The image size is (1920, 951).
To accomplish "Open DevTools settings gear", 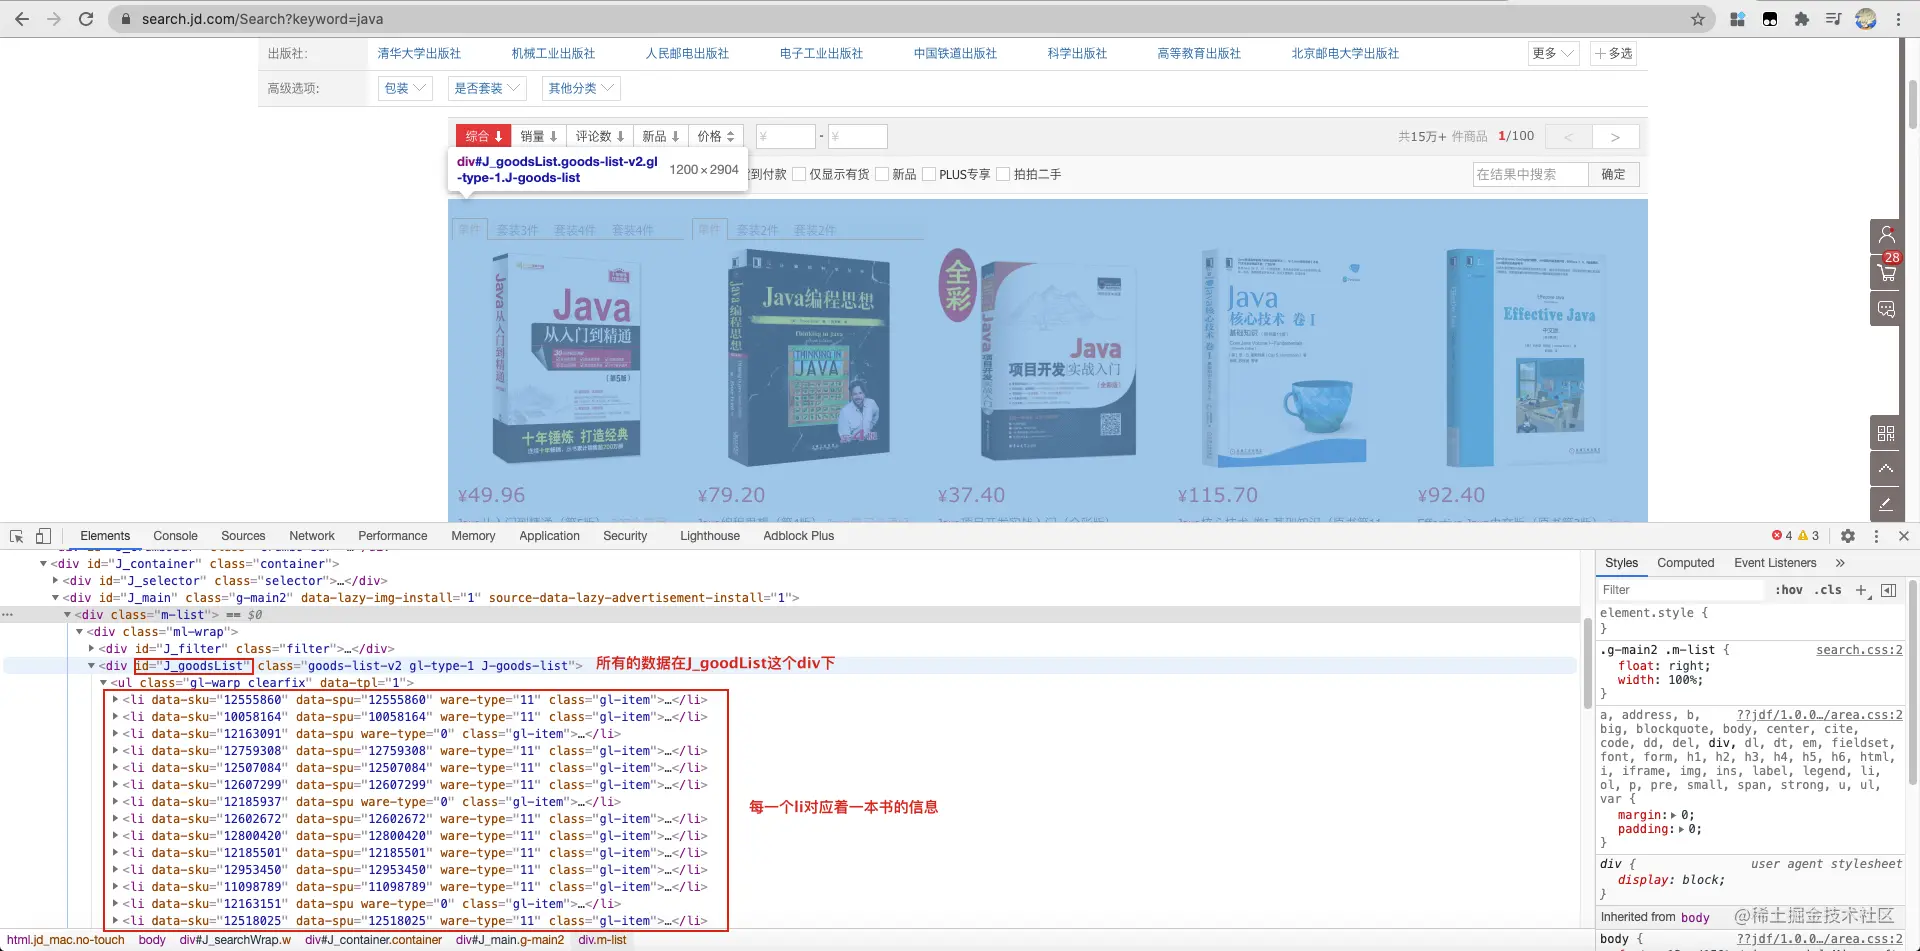I will 1848,536.
